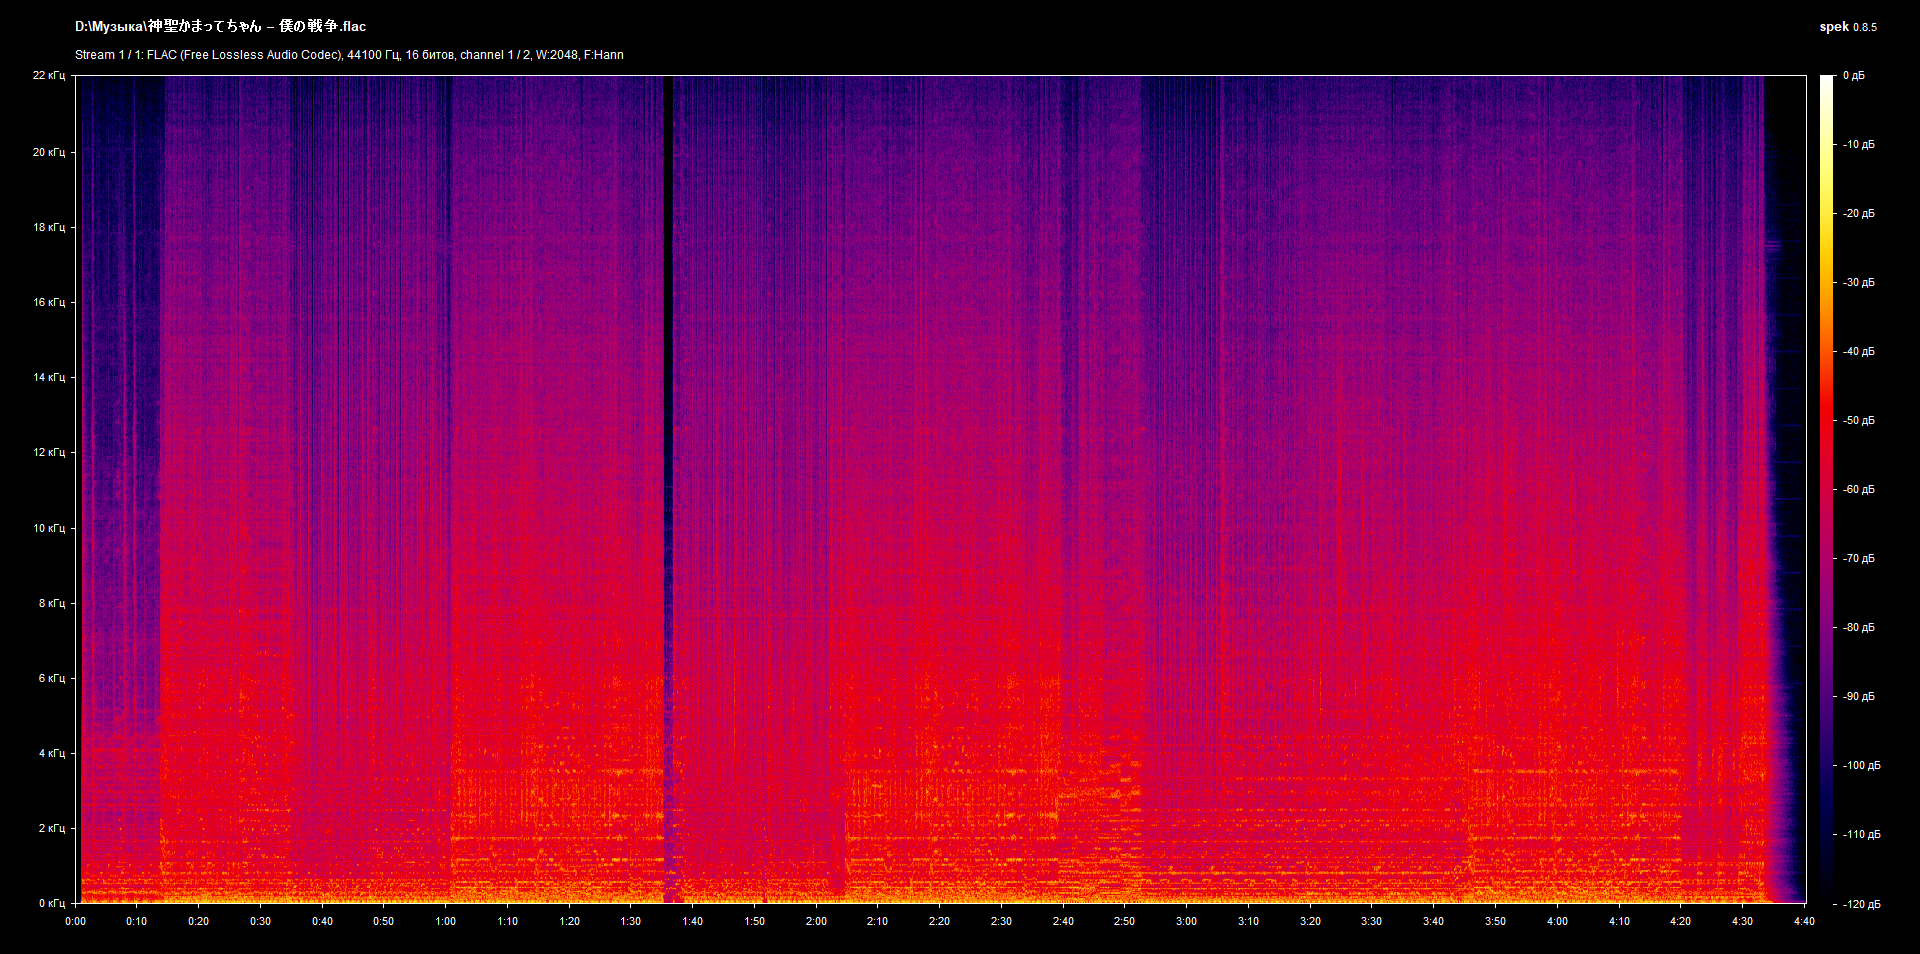Click the 3:00 time axis label
Image resolution: width=1920 pixels, height=954 pixels.
pyautogui.click(x=1186, y=921)
